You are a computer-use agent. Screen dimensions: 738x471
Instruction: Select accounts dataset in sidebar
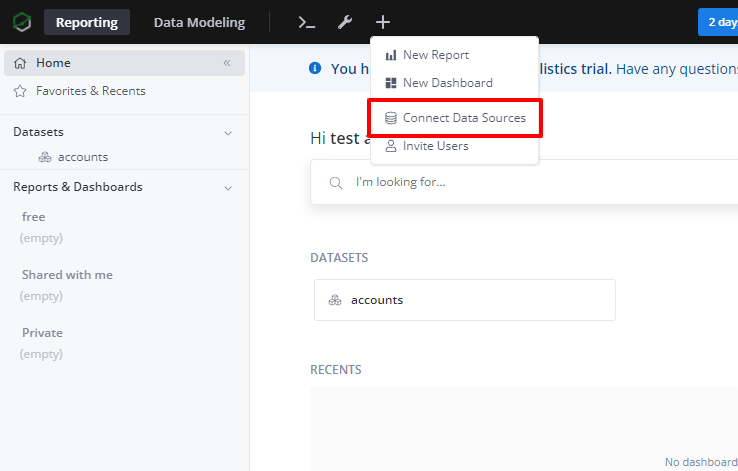pyautogui.click(x=82, y=157)
